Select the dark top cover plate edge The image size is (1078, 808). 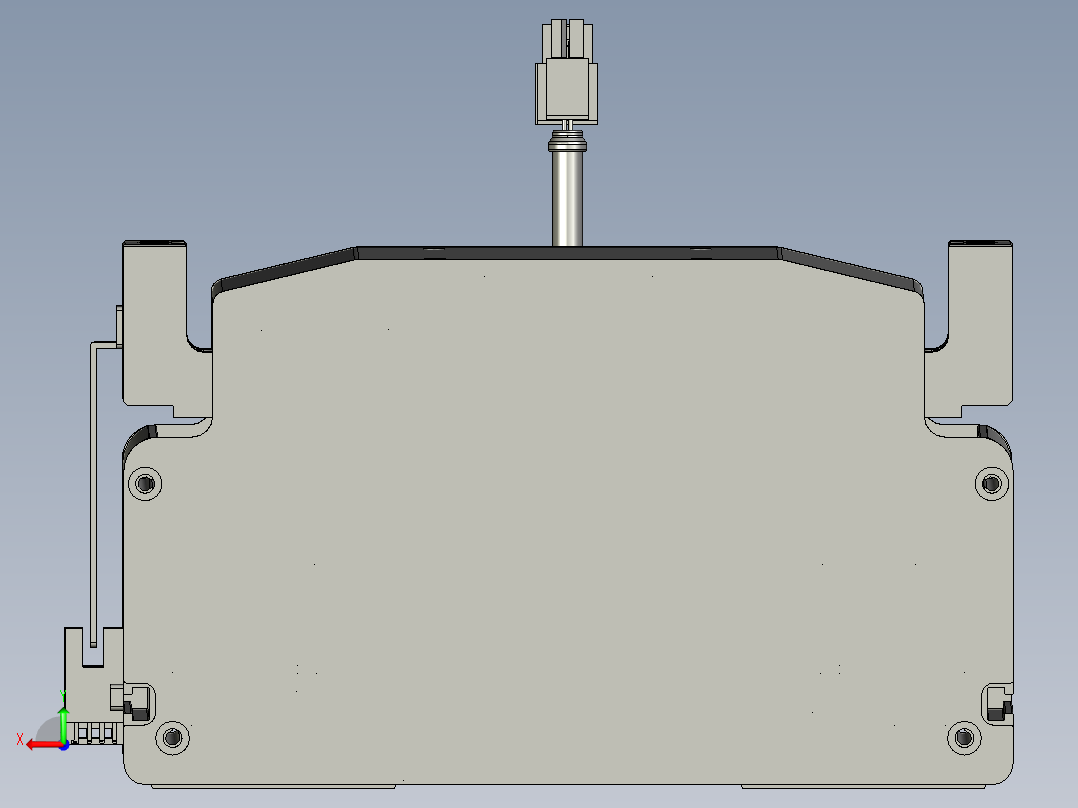click(567, 253)
